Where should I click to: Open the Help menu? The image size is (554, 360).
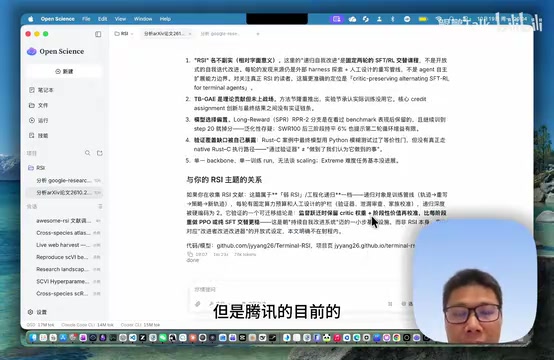pyautogui.click(x=165, y=19)
